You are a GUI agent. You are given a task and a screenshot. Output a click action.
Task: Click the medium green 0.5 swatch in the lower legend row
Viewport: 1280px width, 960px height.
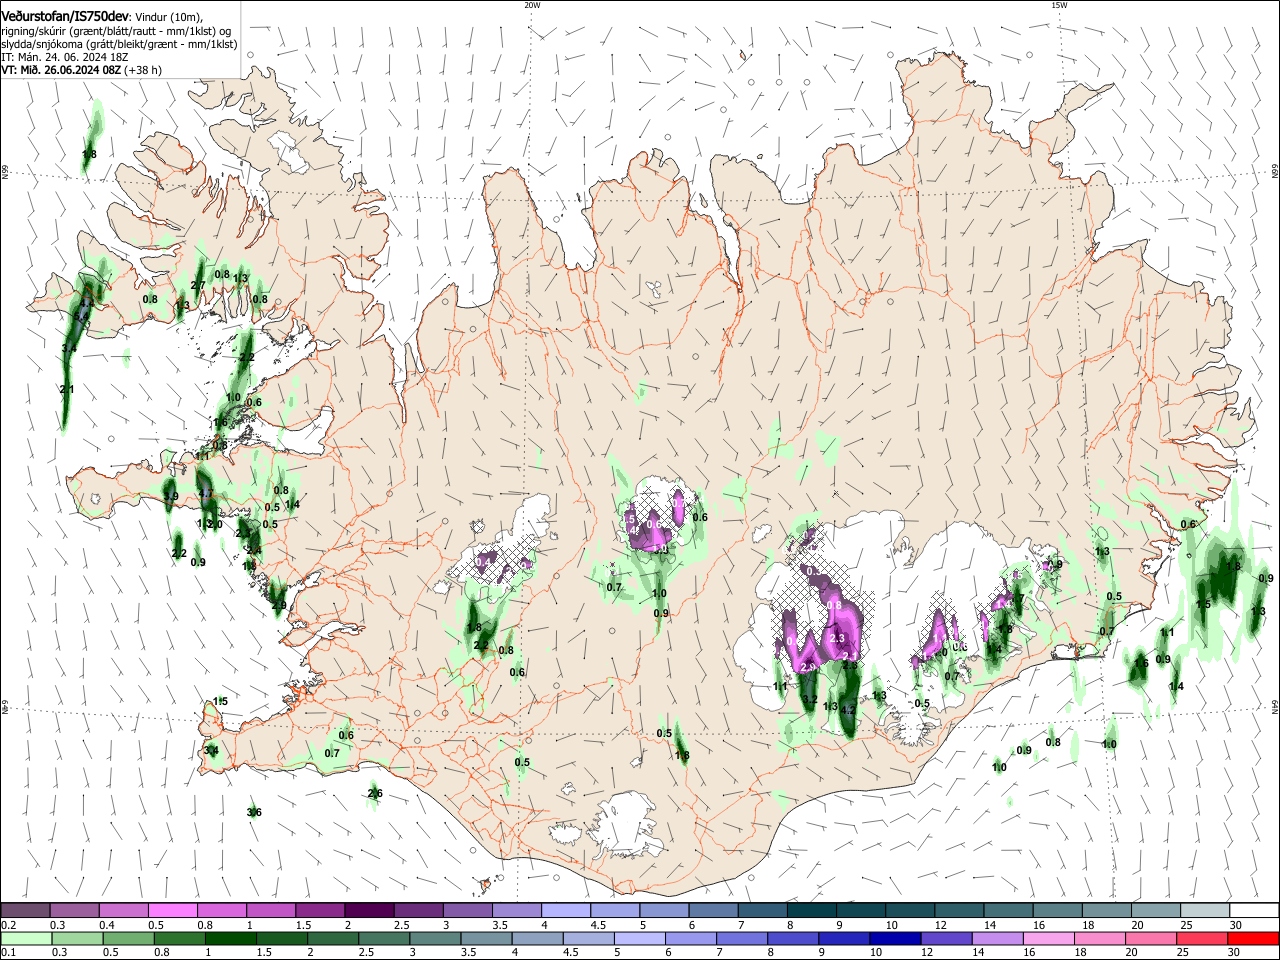coord(128,938)
